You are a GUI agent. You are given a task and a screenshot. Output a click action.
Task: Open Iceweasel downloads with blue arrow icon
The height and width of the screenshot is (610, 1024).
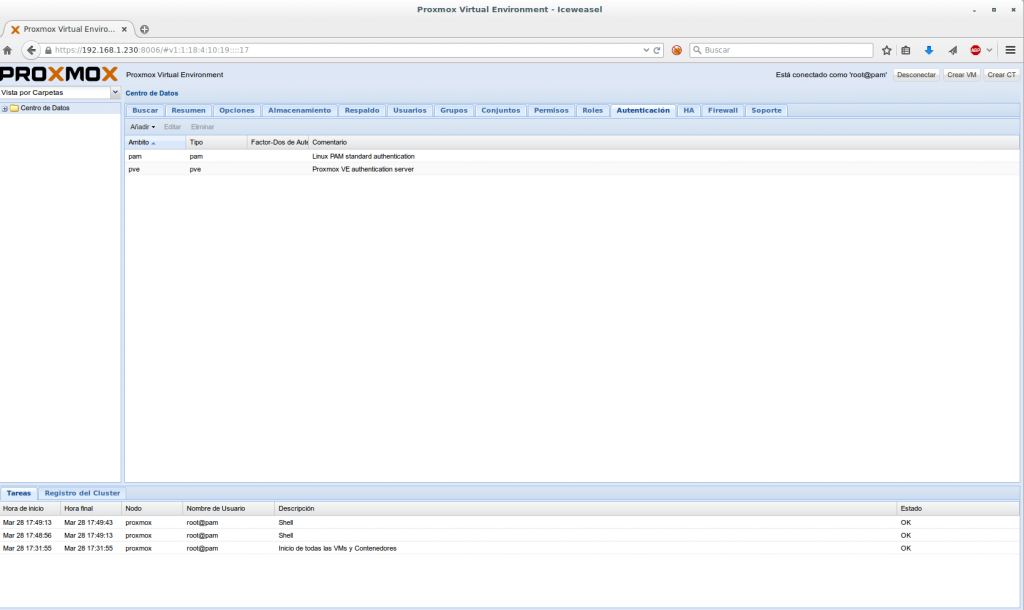929,49
